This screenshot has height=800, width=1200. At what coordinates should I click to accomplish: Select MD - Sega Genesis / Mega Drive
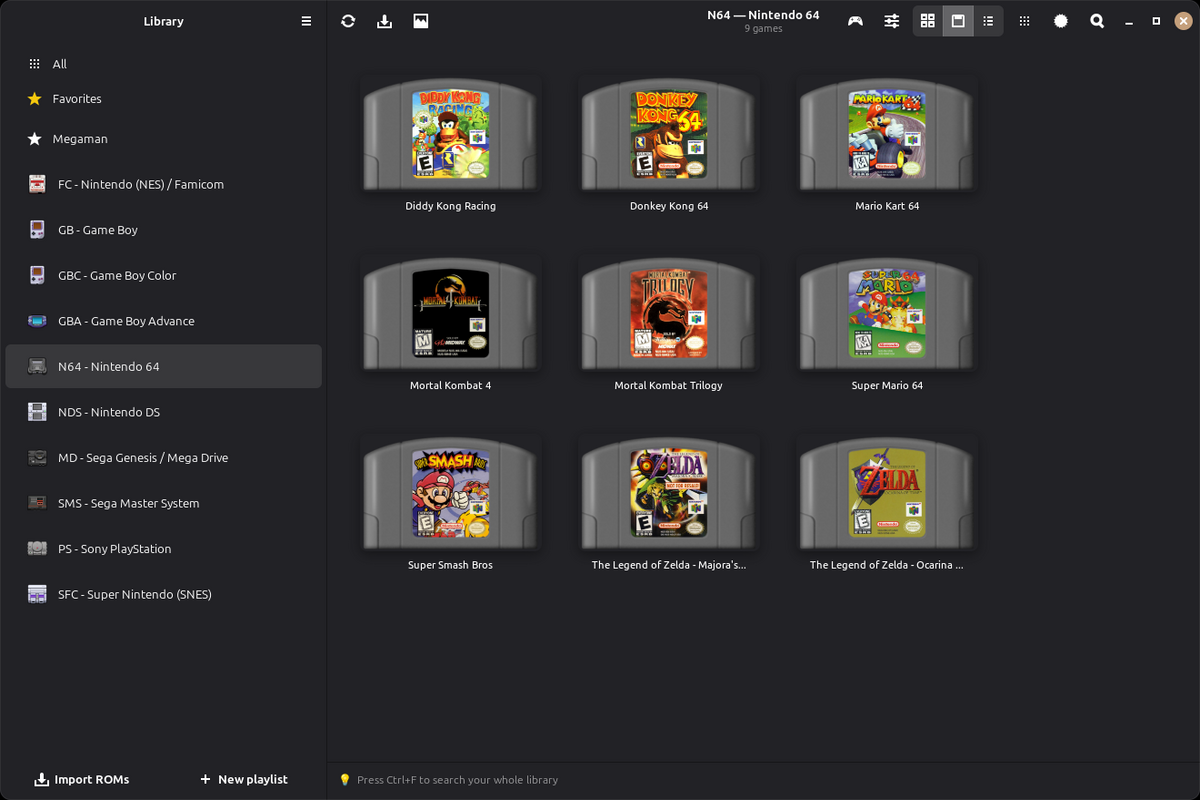pos(164,458)
